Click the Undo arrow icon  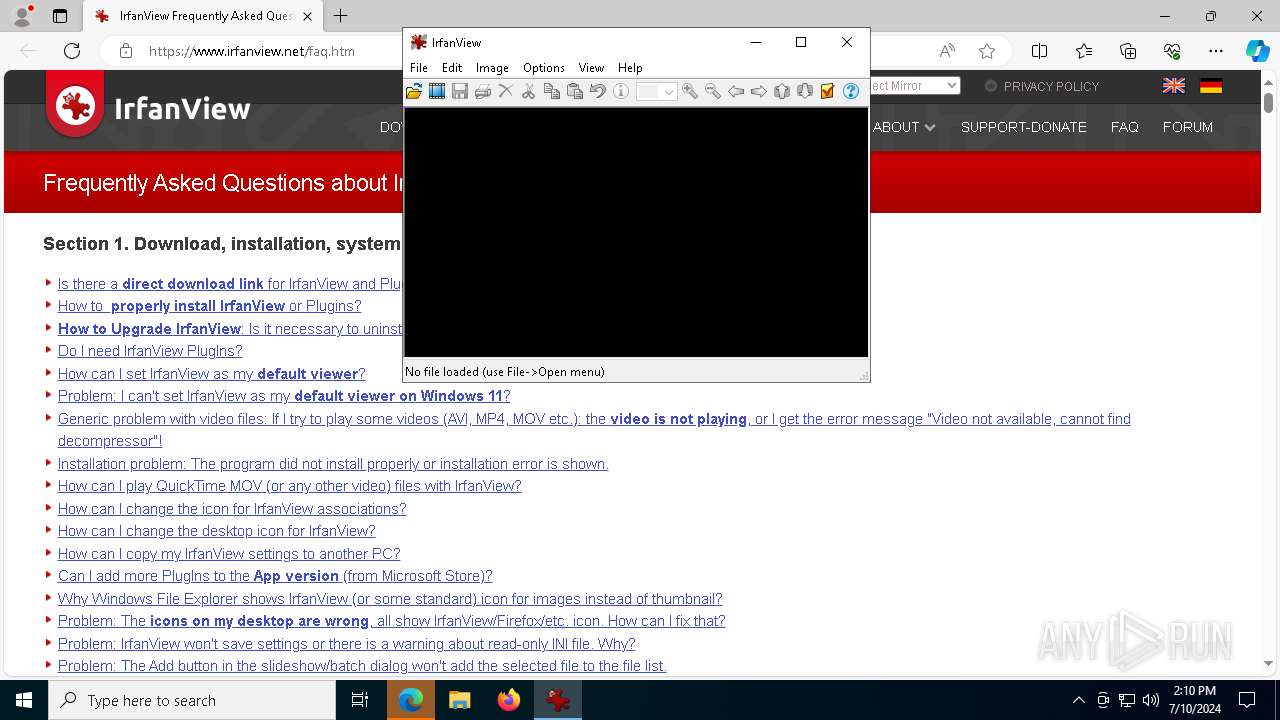click(x=598, y=91)
